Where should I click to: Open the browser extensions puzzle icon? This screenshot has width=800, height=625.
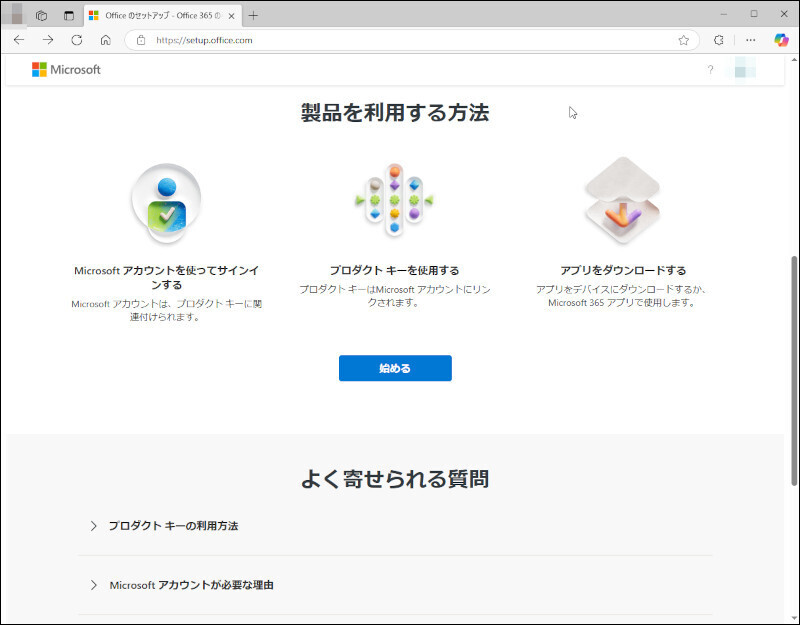718,40
